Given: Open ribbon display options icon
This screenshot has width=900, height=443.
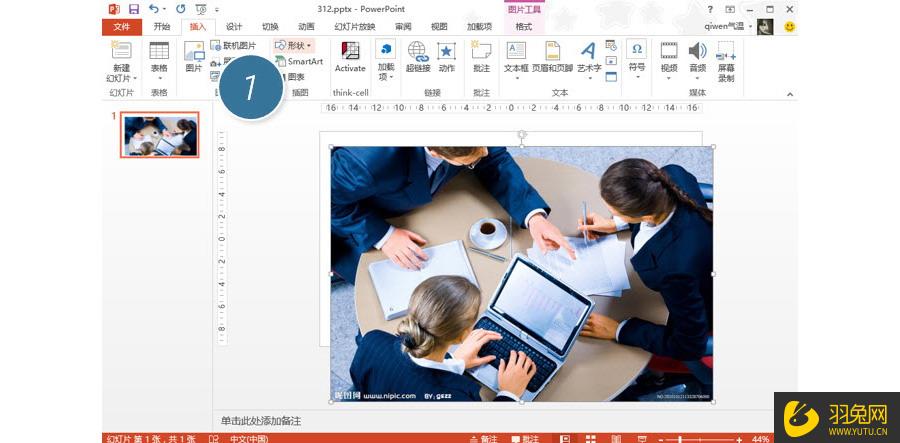Looking at the screenshot, I should tap(730, 9).
